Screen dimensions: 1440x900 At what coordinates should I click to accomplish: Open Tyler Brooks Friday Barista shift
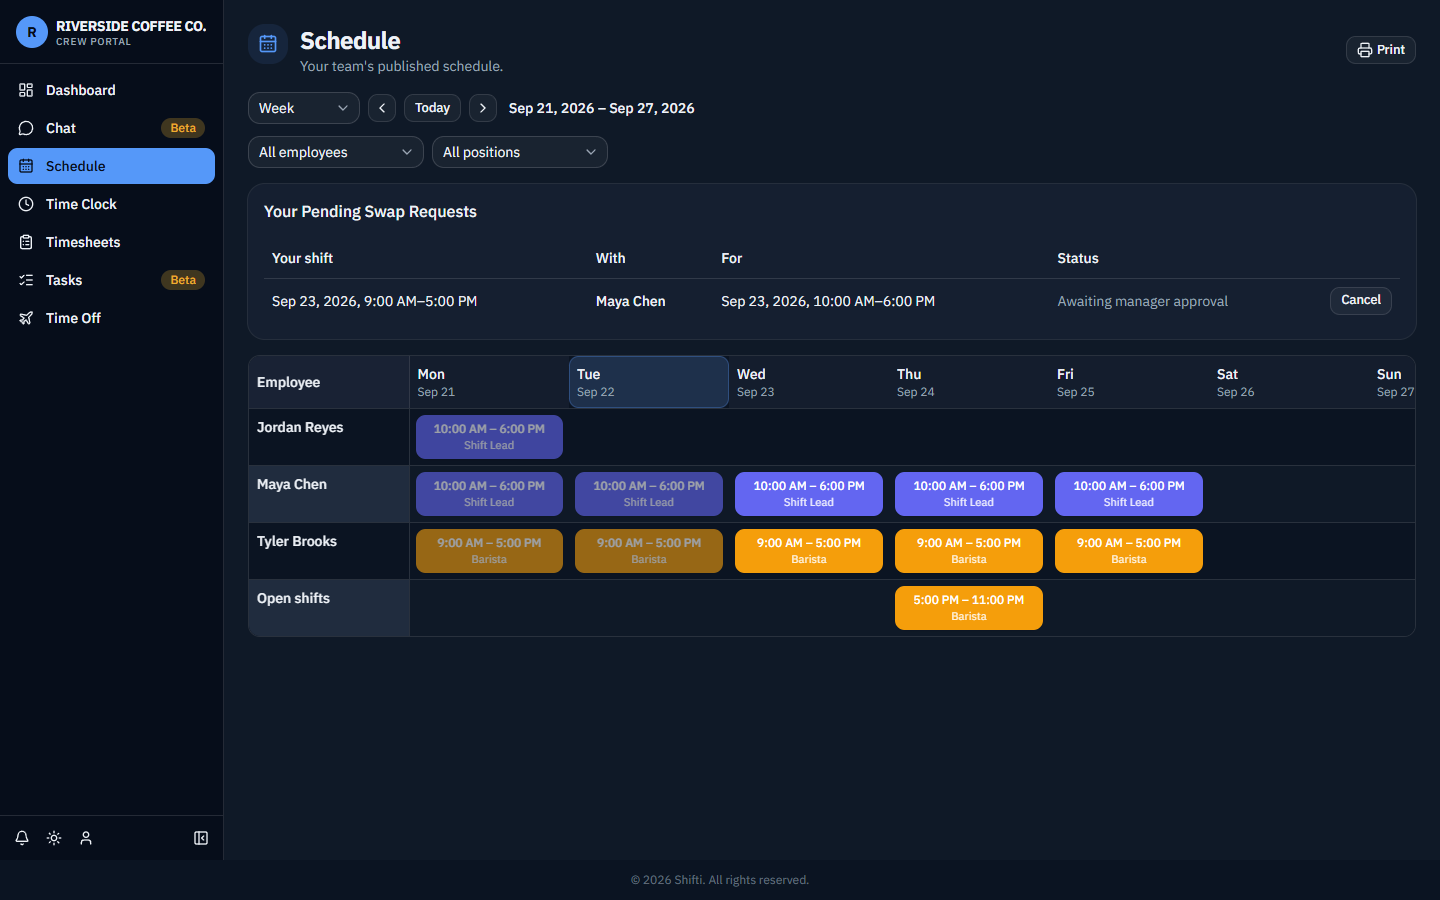[1129, 551]
